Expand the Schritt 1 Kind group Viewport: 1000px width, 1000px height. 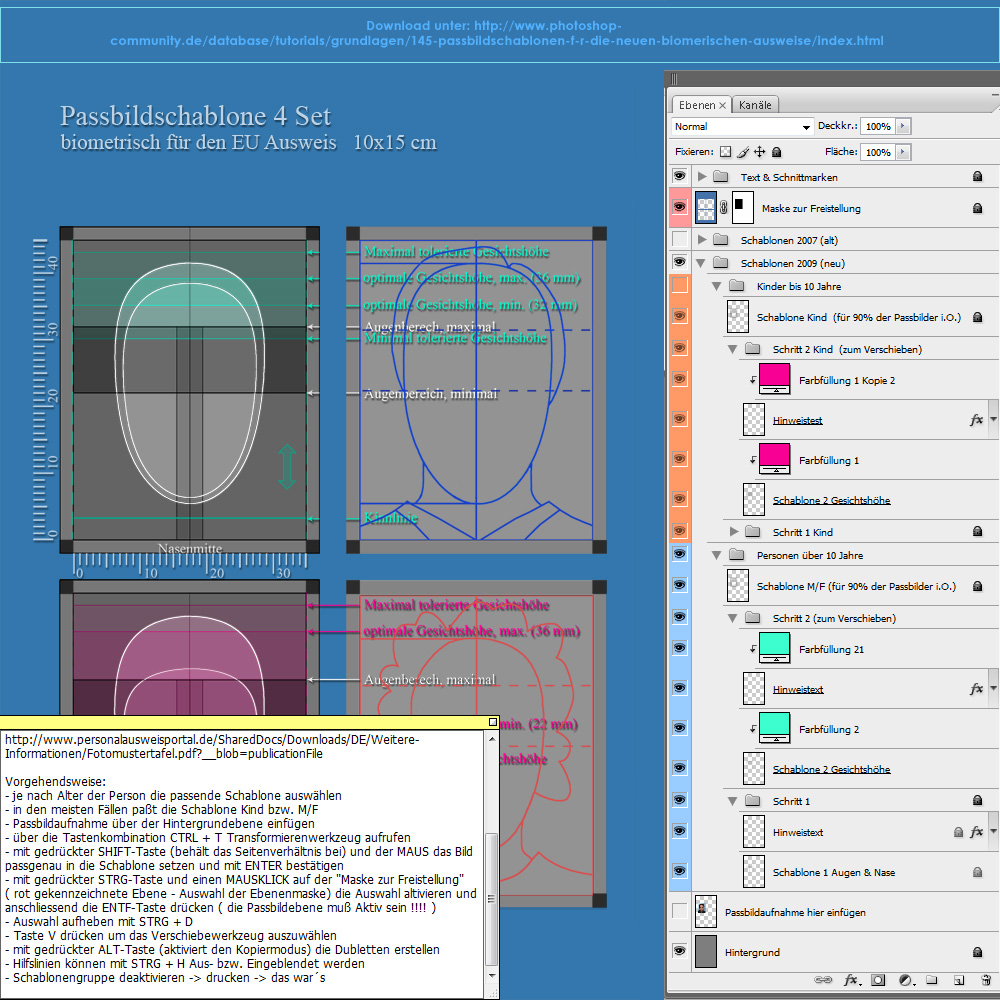pyautogui.click(x=734, y=531)
